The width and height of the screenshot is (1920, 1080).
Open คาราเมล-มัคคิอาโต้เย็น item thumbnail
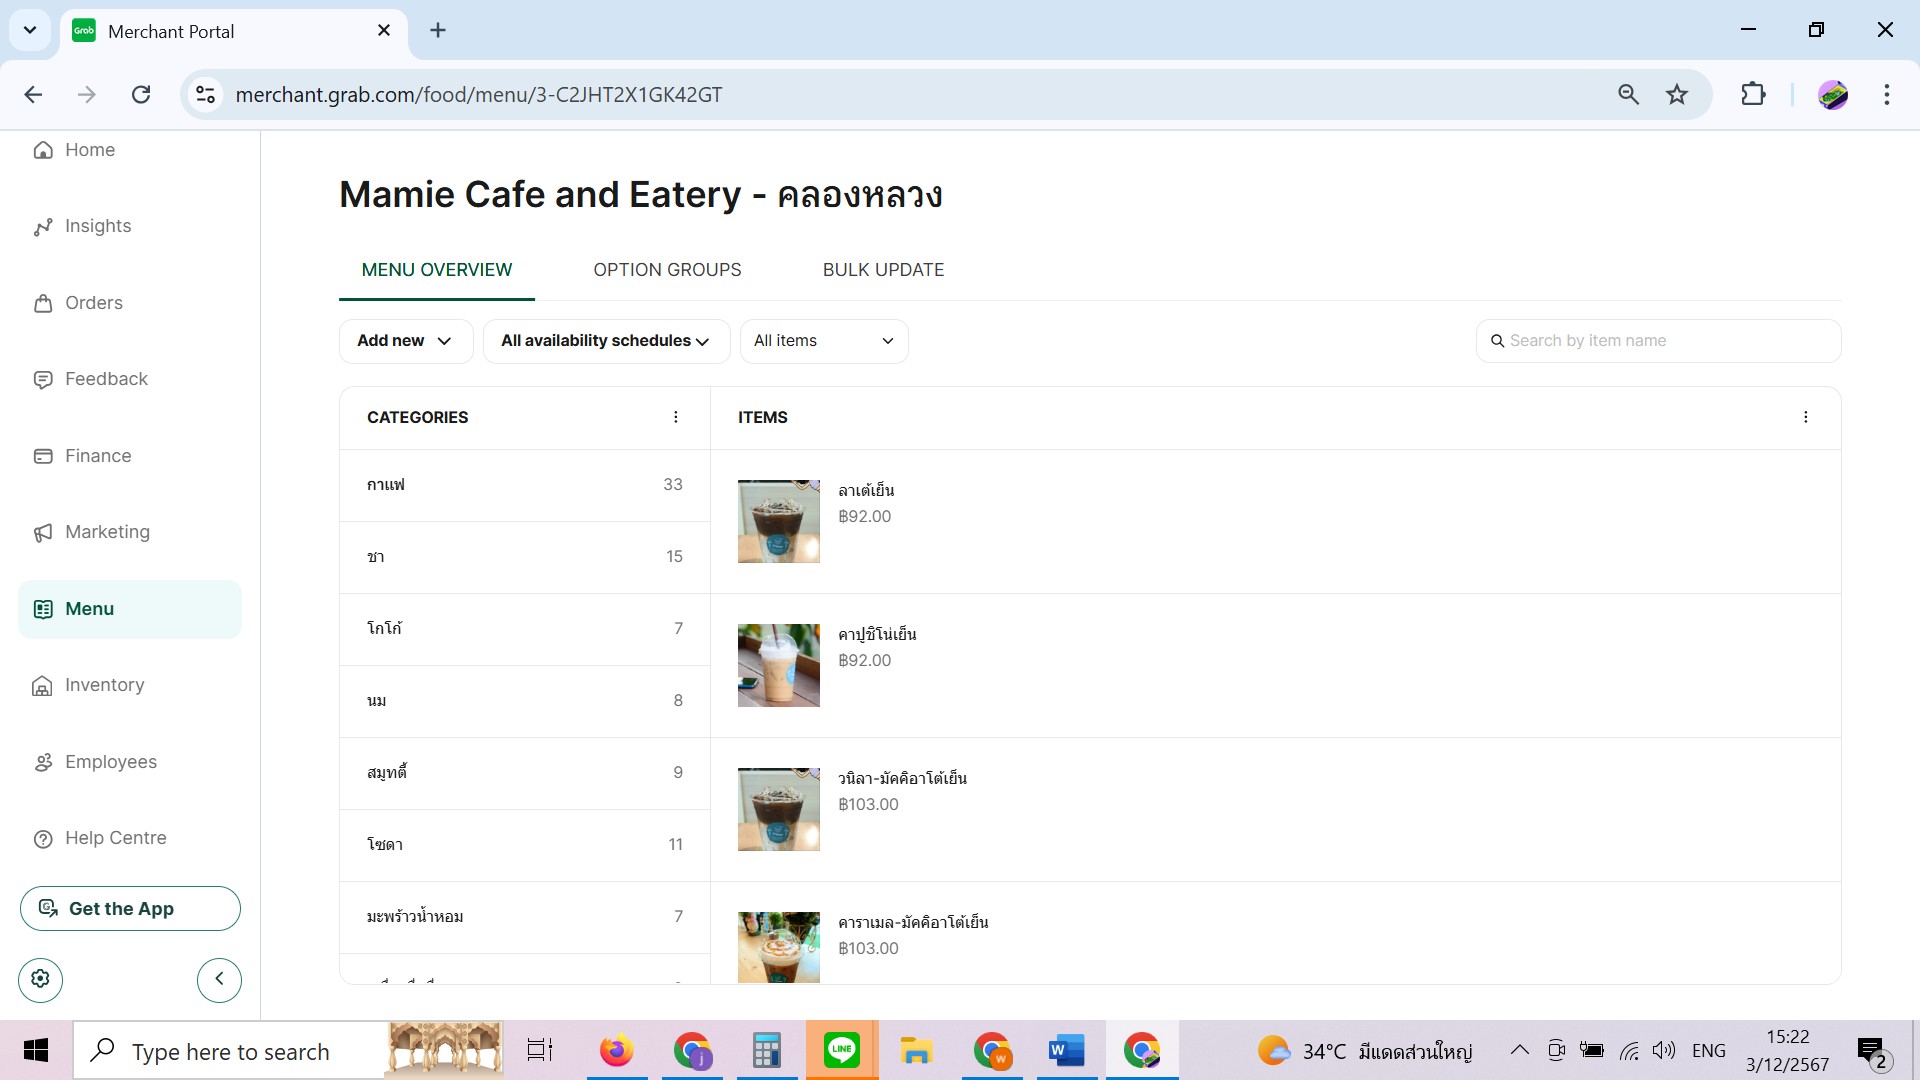(x=779, y=947)
